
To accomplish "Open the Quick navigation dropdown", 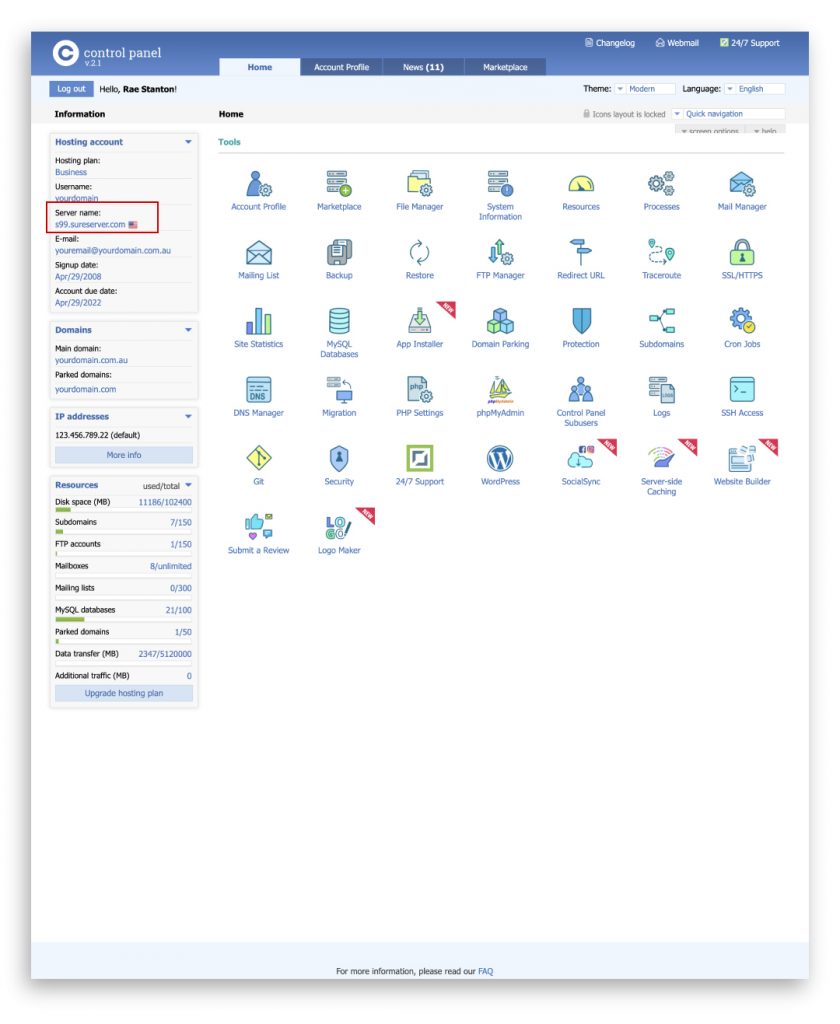I will click(x=728, y=114).
